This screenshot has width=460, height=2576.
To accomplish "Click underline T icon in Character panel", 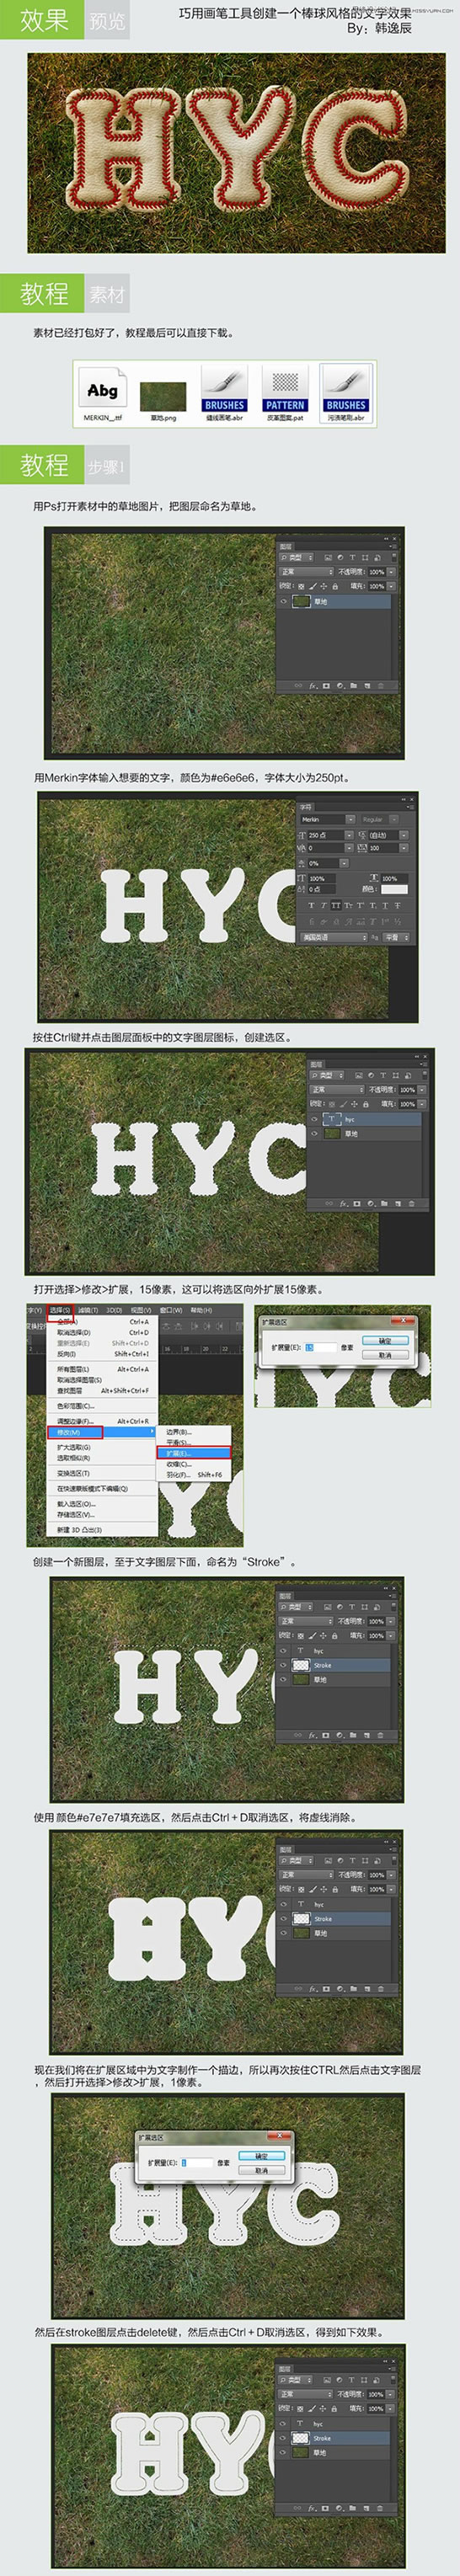I will pyautogui.click(x=386, y=905).
